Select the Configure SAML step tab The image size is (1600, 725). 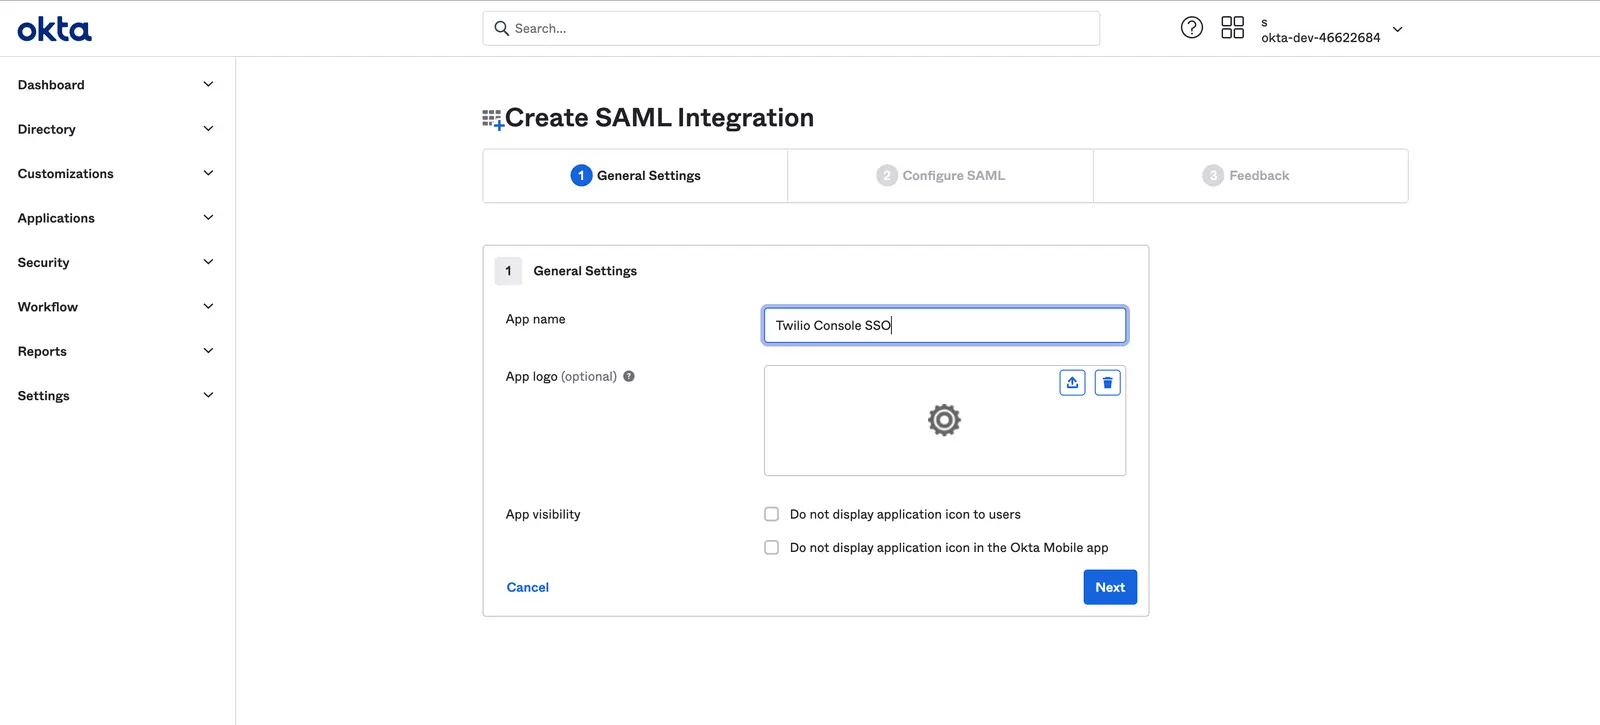click(x=940, y=176)
